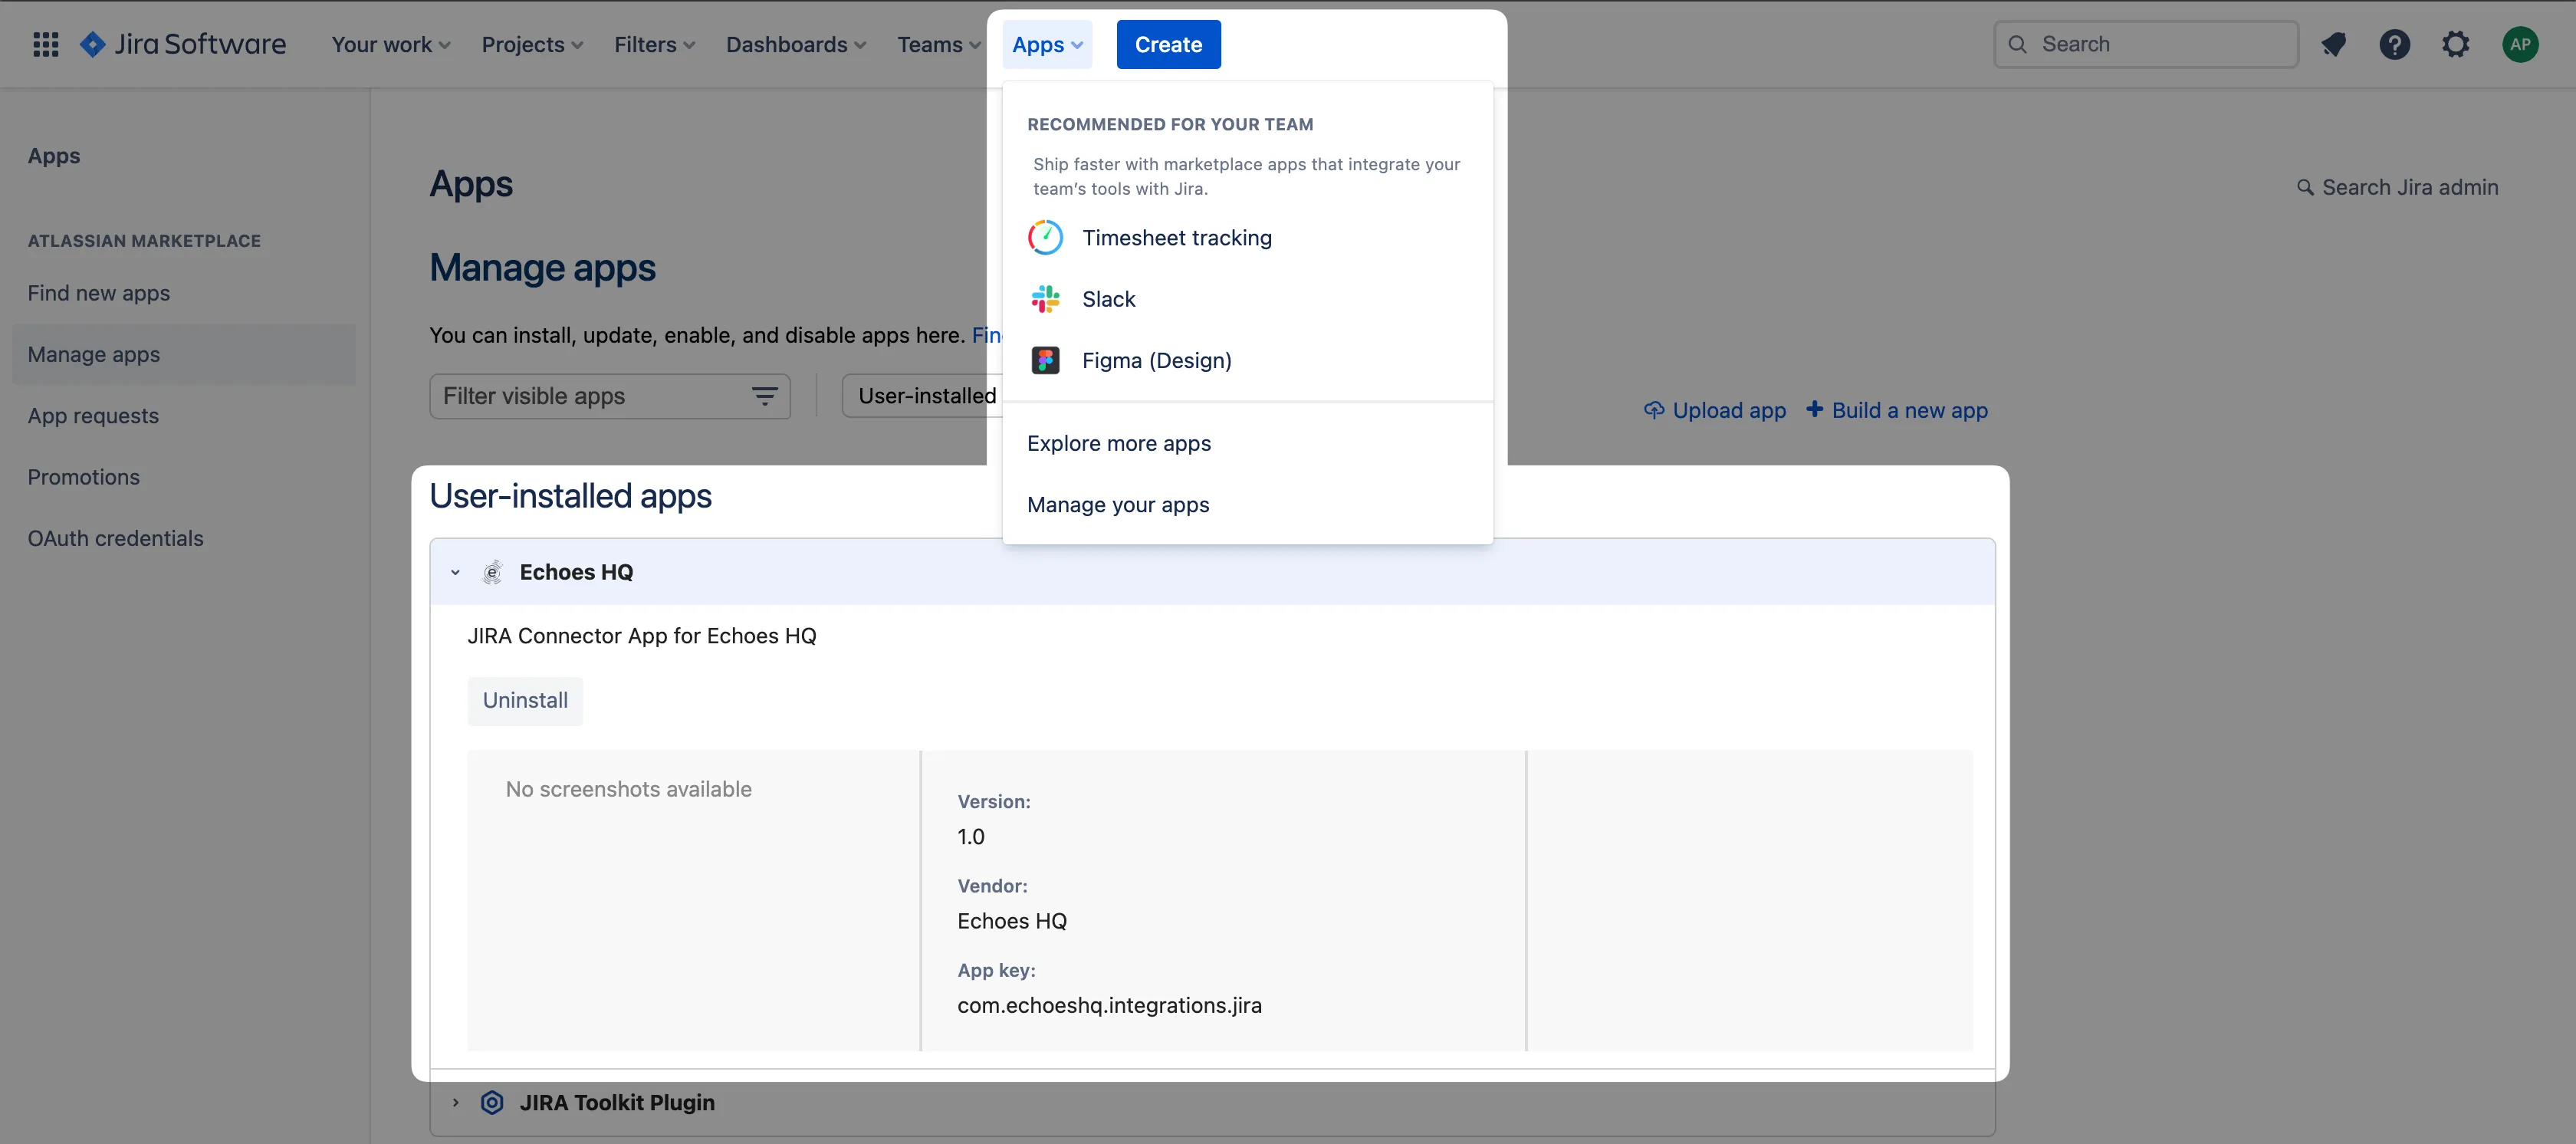The width and height of the screenshot is (2576, 1144).
Task: Open the notifications icon
Action: click(x=2333, y=44)
